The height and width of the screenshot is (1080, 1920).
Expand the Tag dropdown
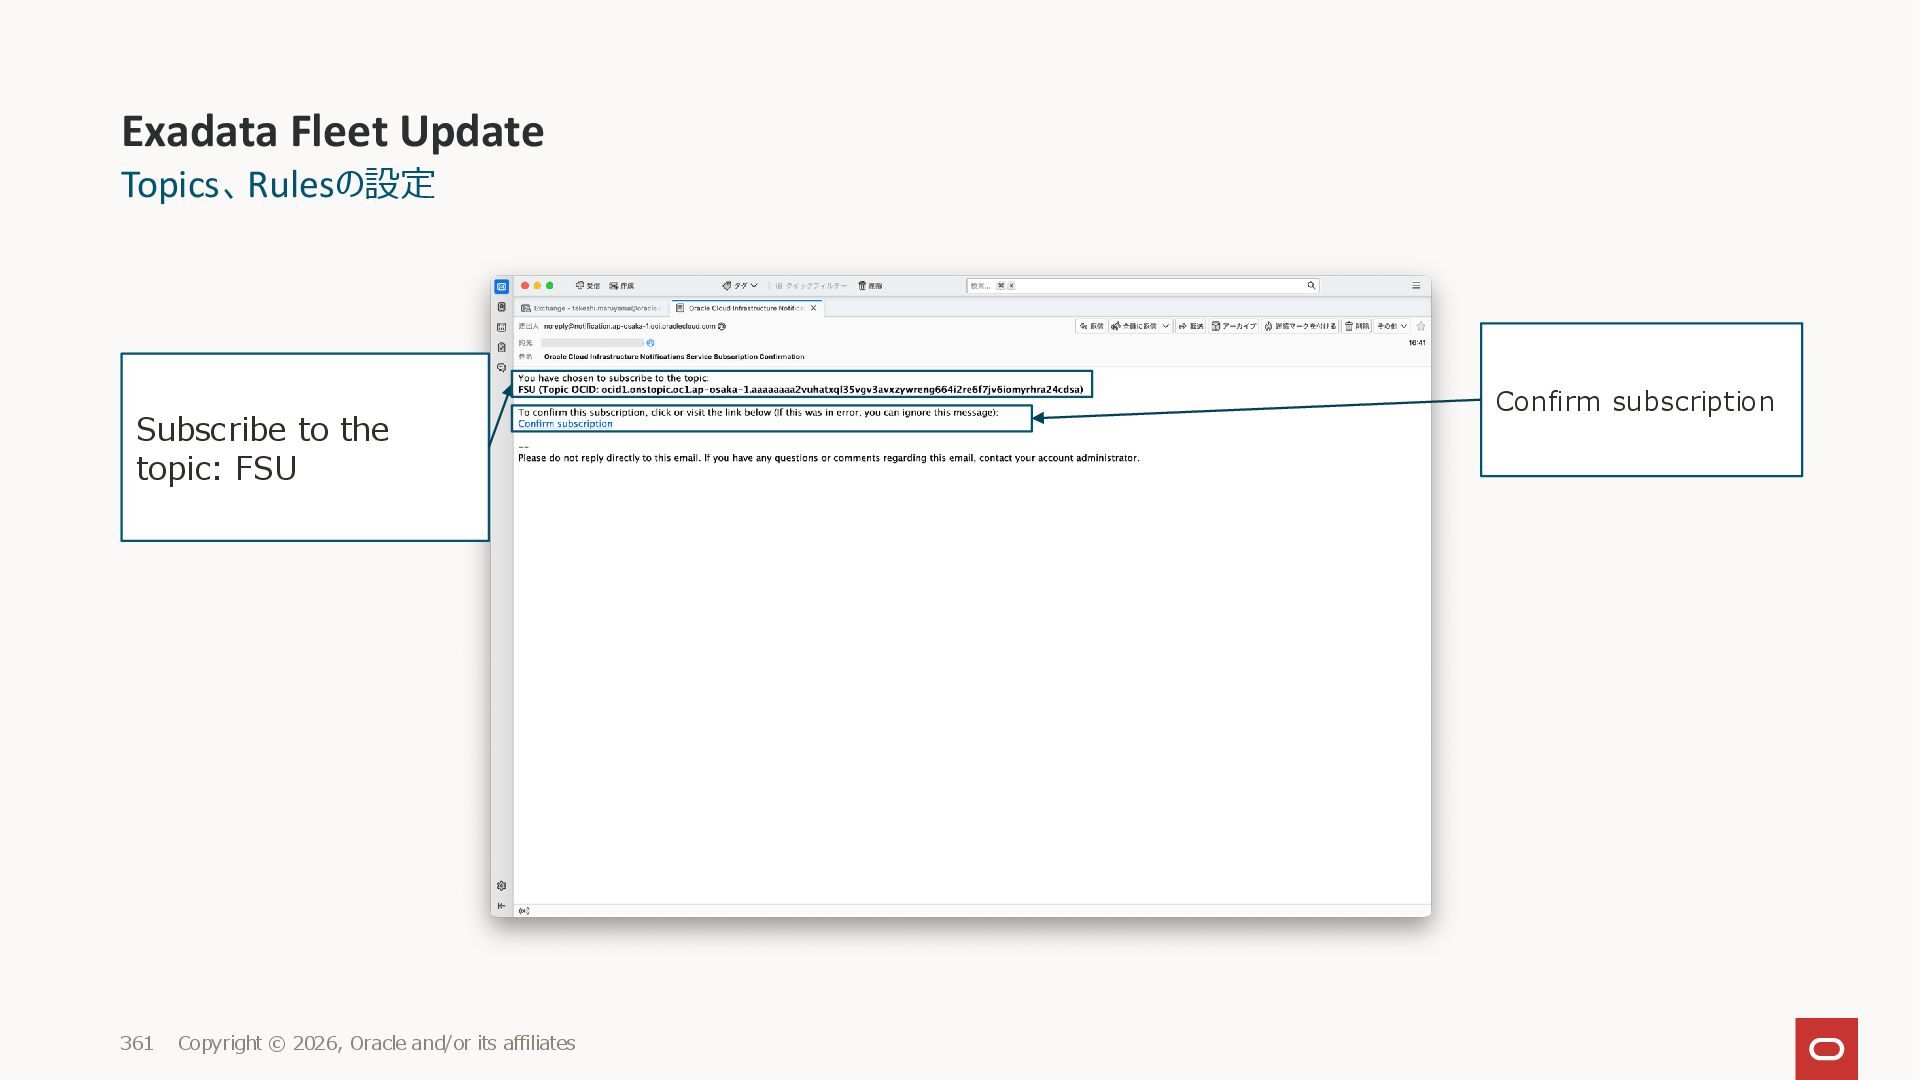coord(740,286)
